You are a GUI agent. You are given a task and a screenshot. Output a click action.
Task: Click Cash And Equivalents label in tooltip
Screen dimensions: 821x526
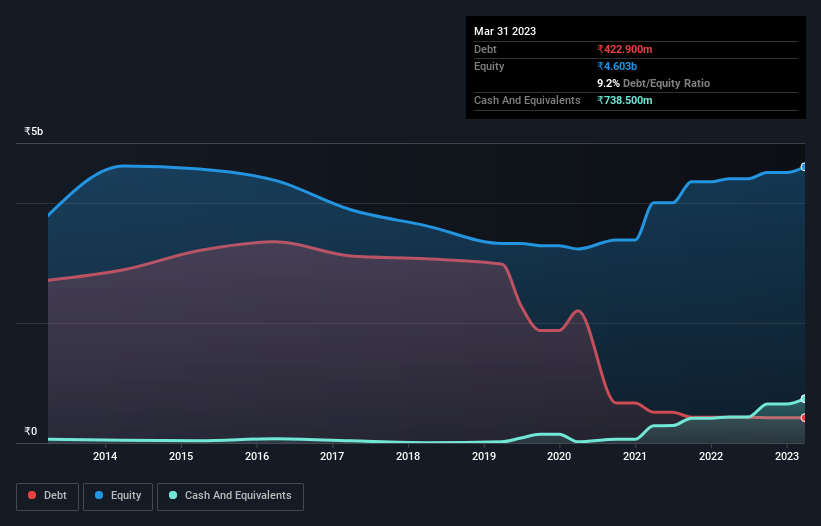tap(527, 100)
